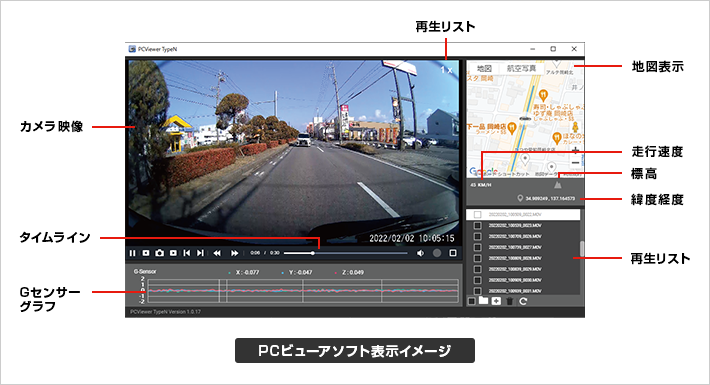Refresh the playlist with the reload icon

(x=523, y=301)
